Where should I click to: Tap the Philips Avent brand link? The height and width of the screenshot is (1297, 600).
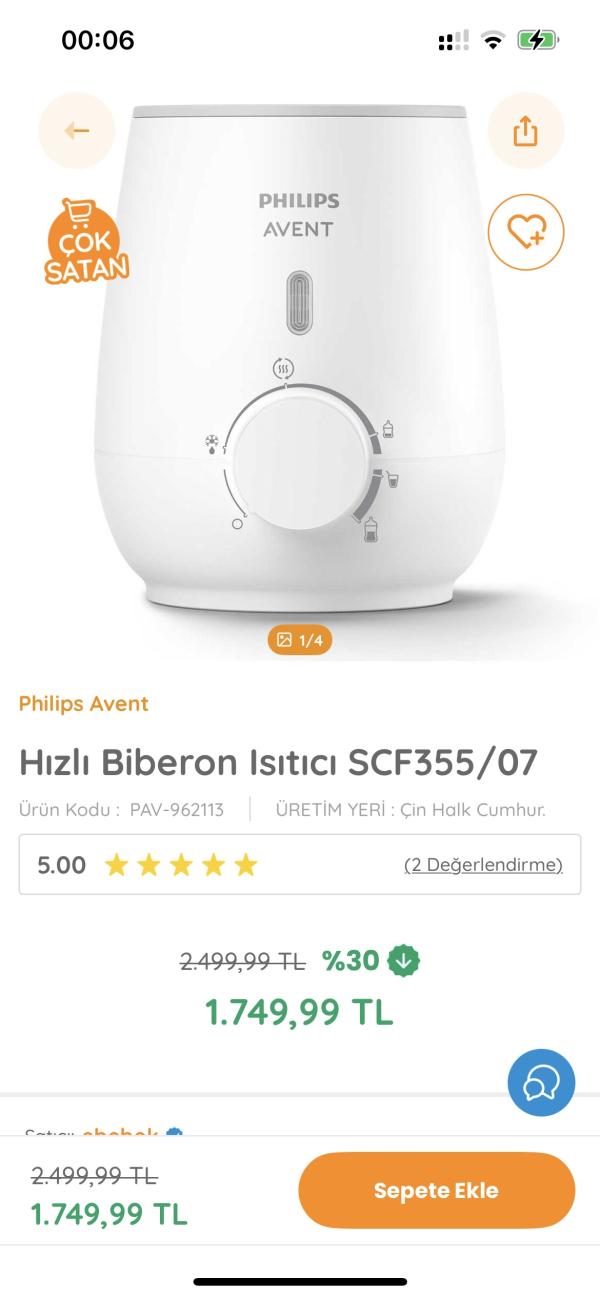84,704
